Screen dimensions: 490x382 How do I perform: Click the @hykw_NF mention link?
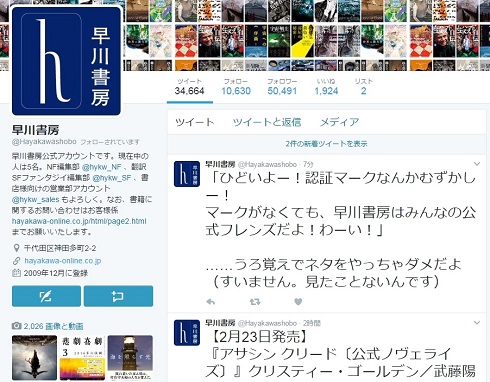[x=102, y=167]
